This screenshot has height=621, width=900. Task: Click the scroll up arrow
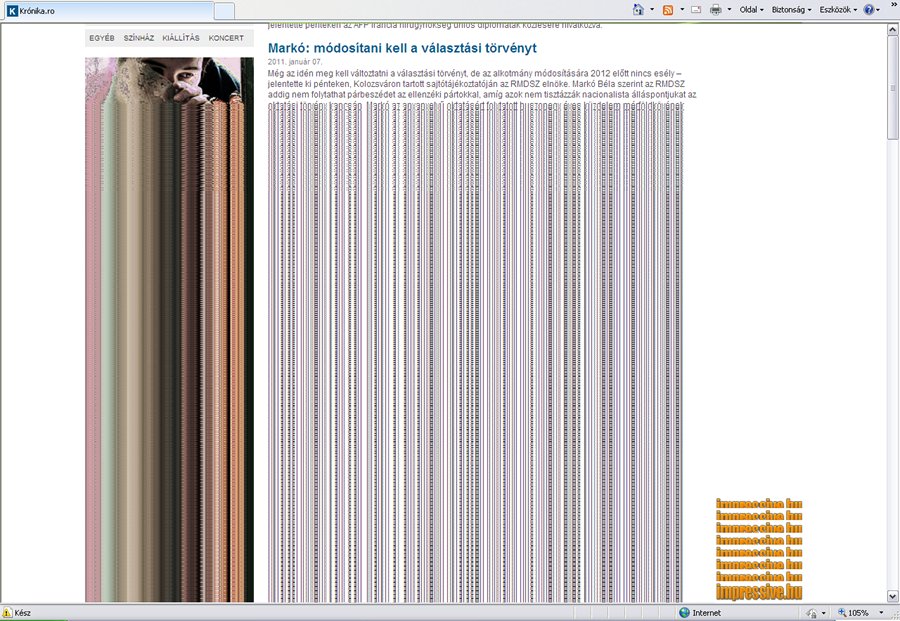tap(893, 29)
